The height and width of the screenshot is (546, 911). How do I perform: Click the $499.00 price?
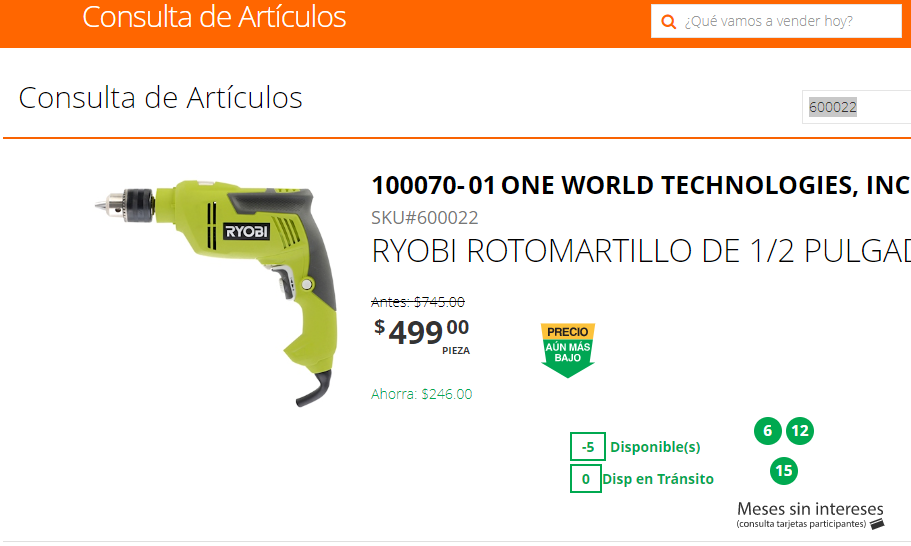(422, 332)
